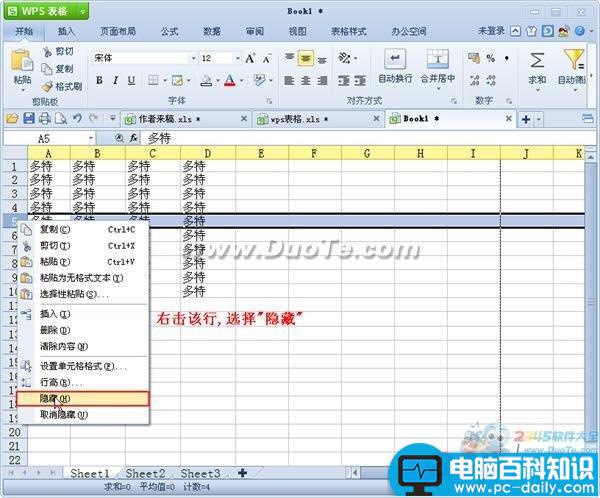Viewport: 600px width, 498px height.
Task: Click the decrease indent icon
Action: pos(344,81)
